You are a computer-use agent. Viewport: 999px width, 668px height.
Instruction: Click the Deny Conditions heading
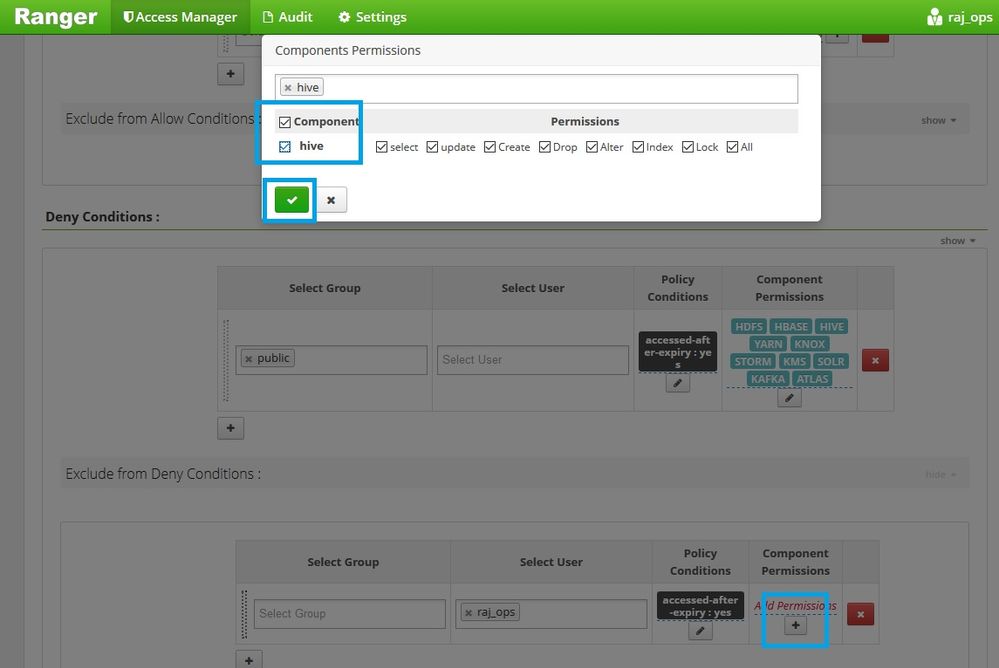[103, 217]
